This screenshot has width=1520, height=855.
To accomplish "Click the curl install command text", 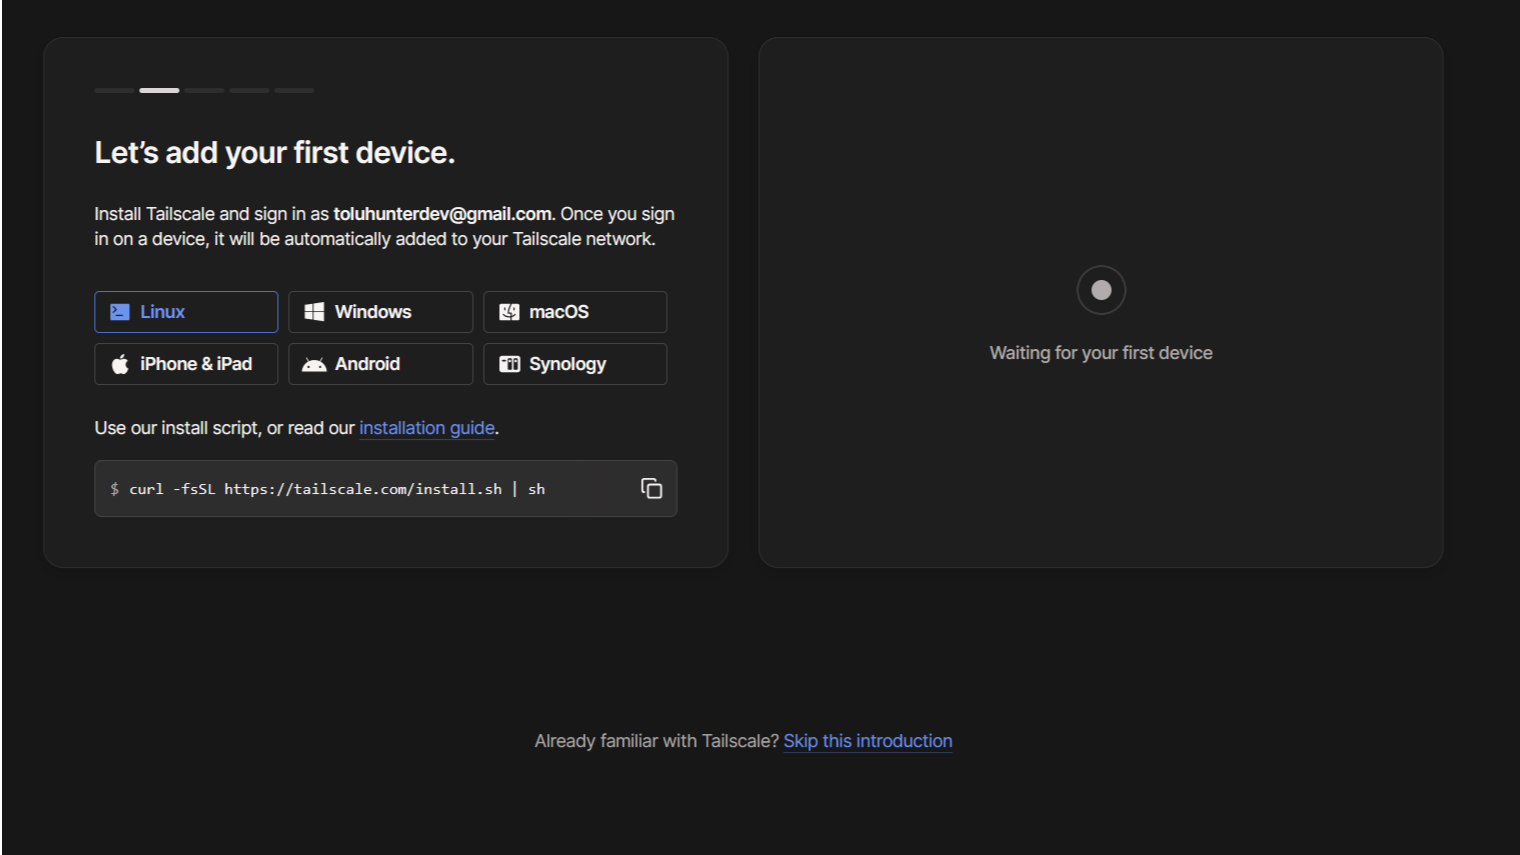I will pyautogui.click(x=337, y=489).
